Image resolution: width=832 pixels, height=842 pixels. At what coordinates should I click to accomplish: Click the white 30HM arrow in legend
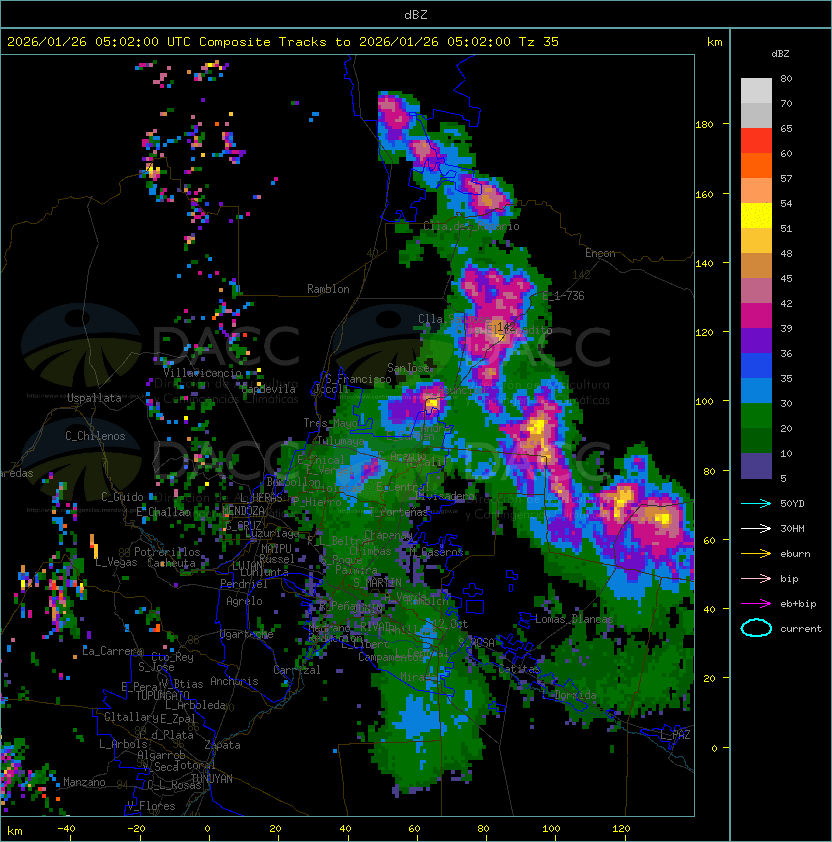click(756, 529)
